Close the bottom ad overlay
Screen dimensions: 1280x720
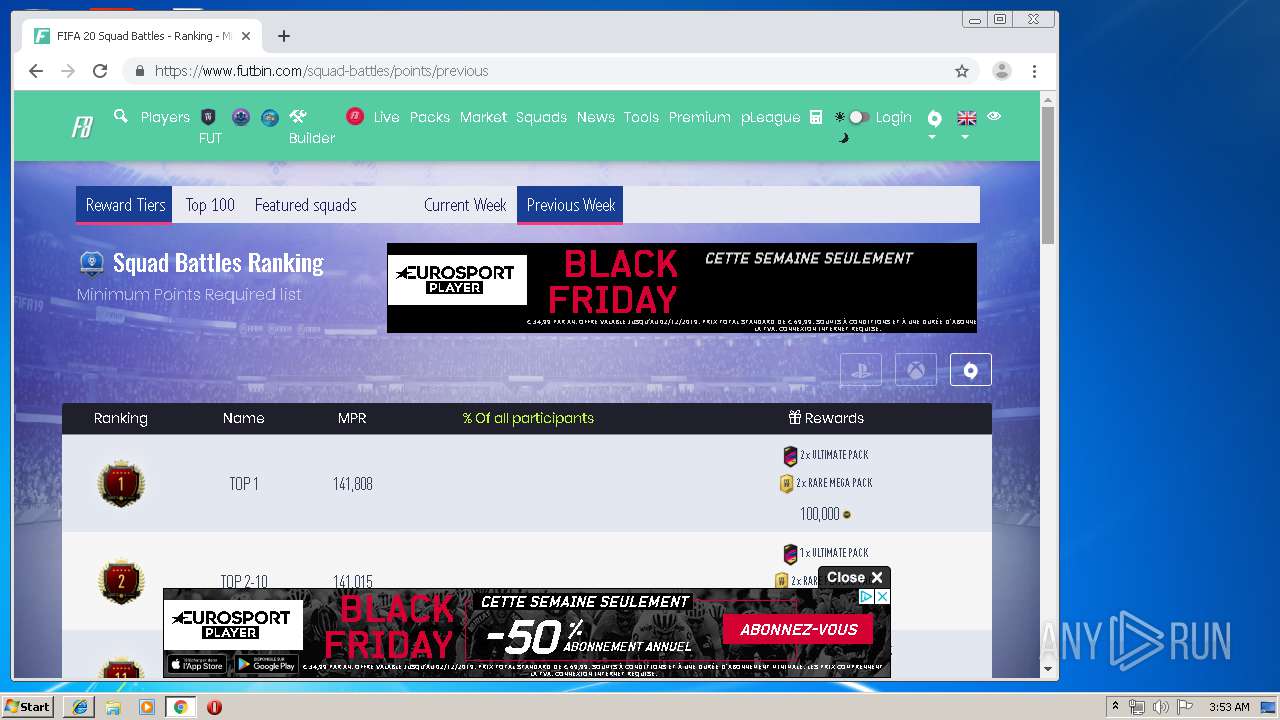[854, 577]
